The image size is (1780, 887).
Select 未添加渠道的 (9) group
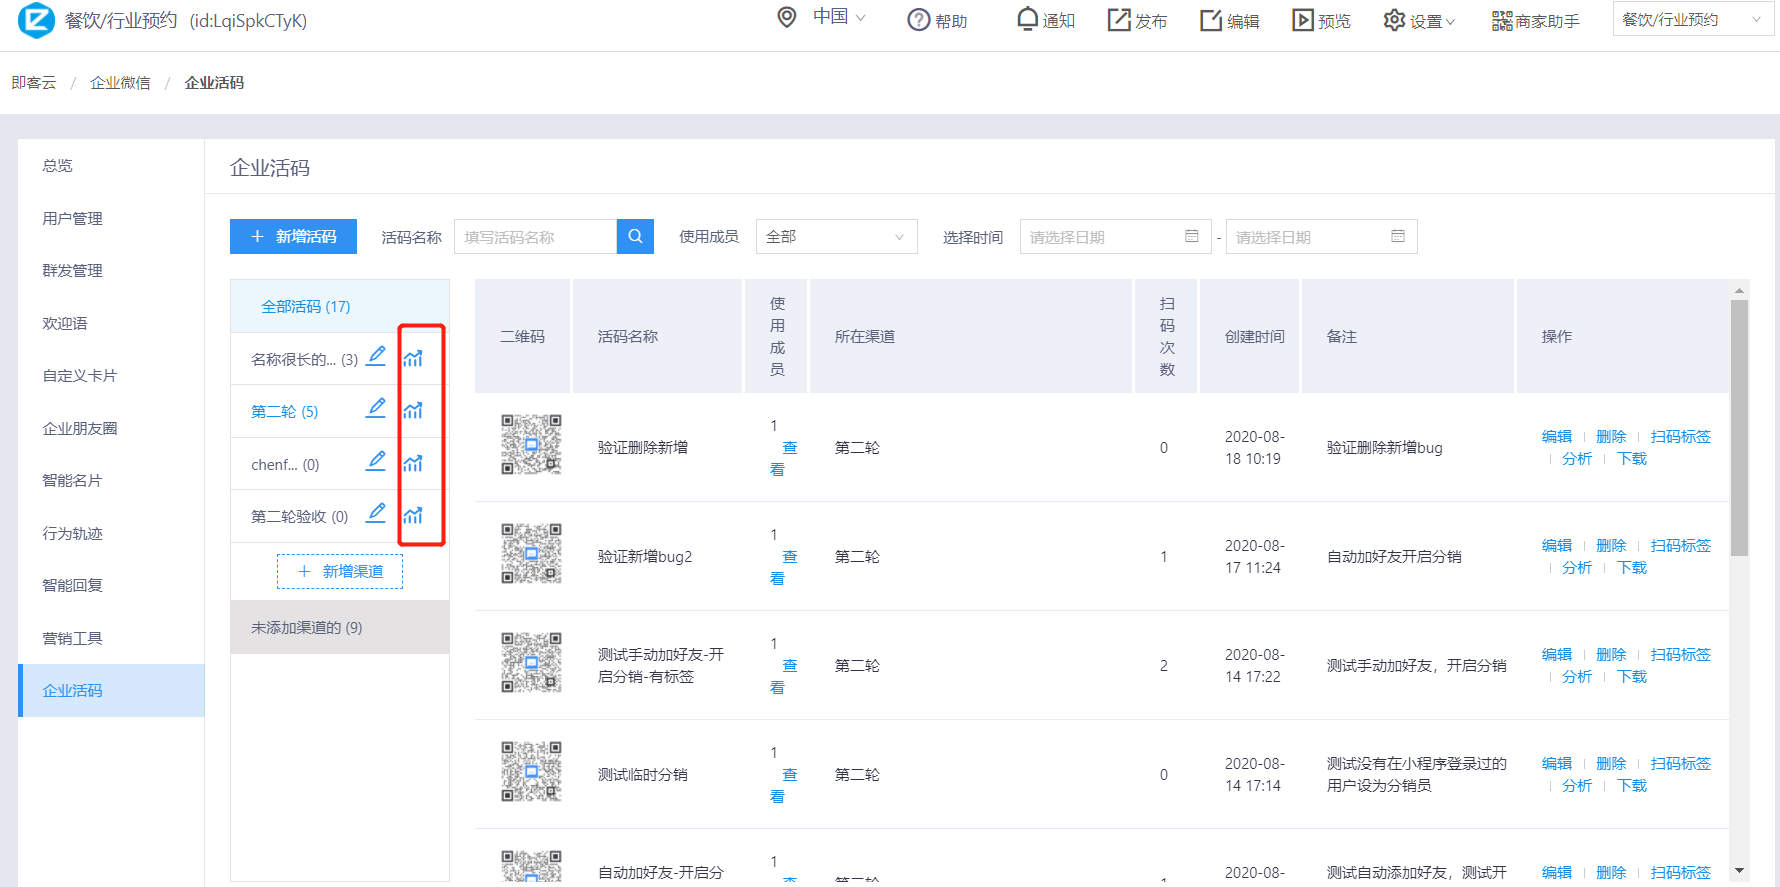point(340,627)
